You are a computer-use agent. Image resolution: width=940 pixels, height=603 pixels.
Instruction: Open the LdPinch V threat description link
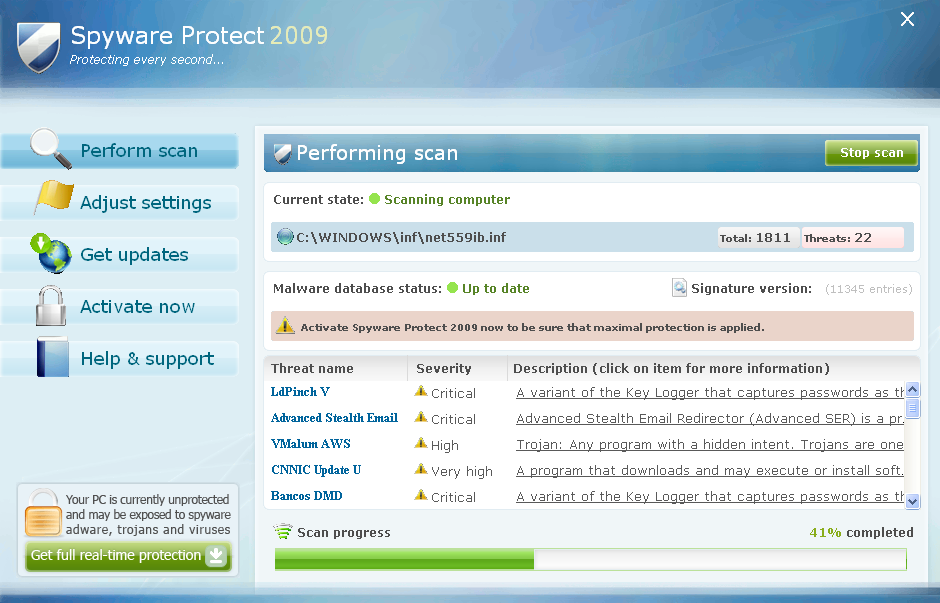710,393
